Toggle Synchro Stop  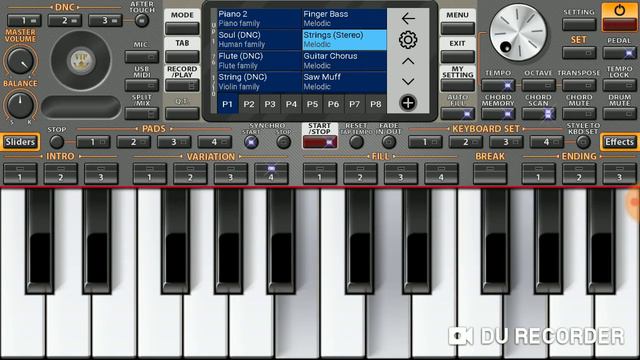click(283, 142)
